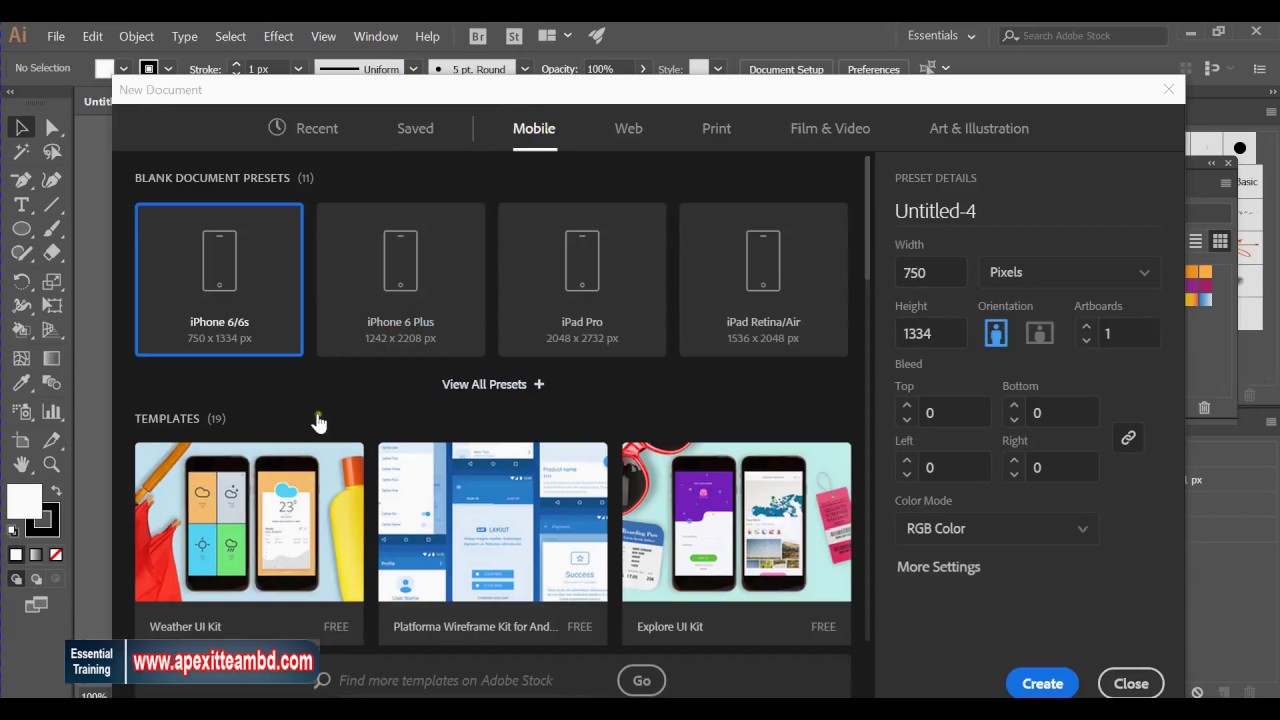Click the Width input field
1280x720 pixels.
(931, 272)
